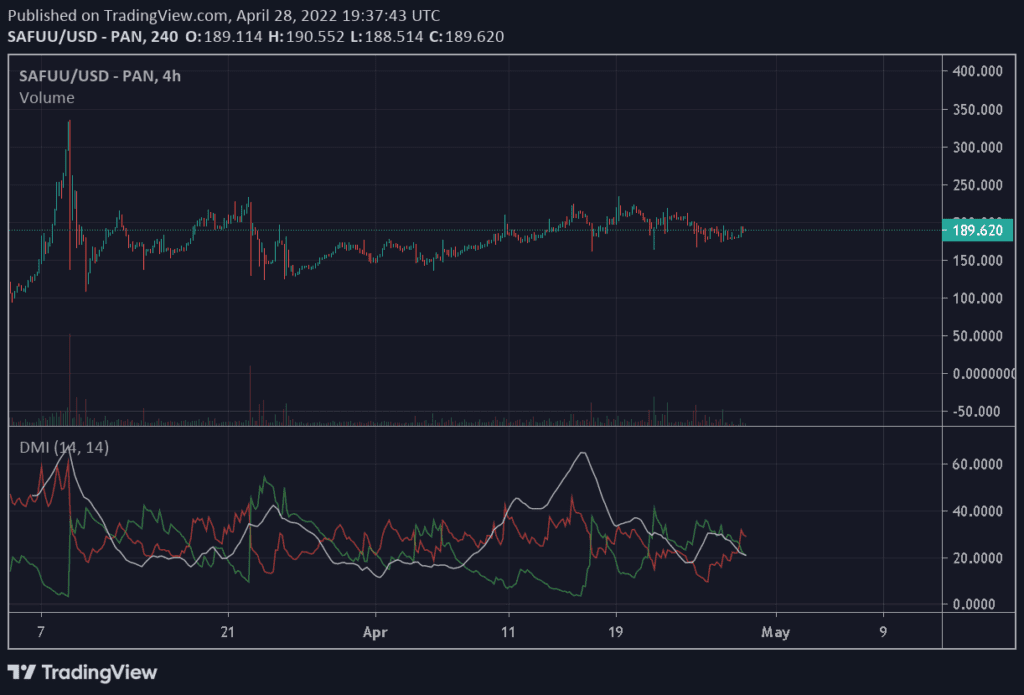Click the 20.0000 level on DMI axis
The image size is (1024, 695).
[978, 557]
